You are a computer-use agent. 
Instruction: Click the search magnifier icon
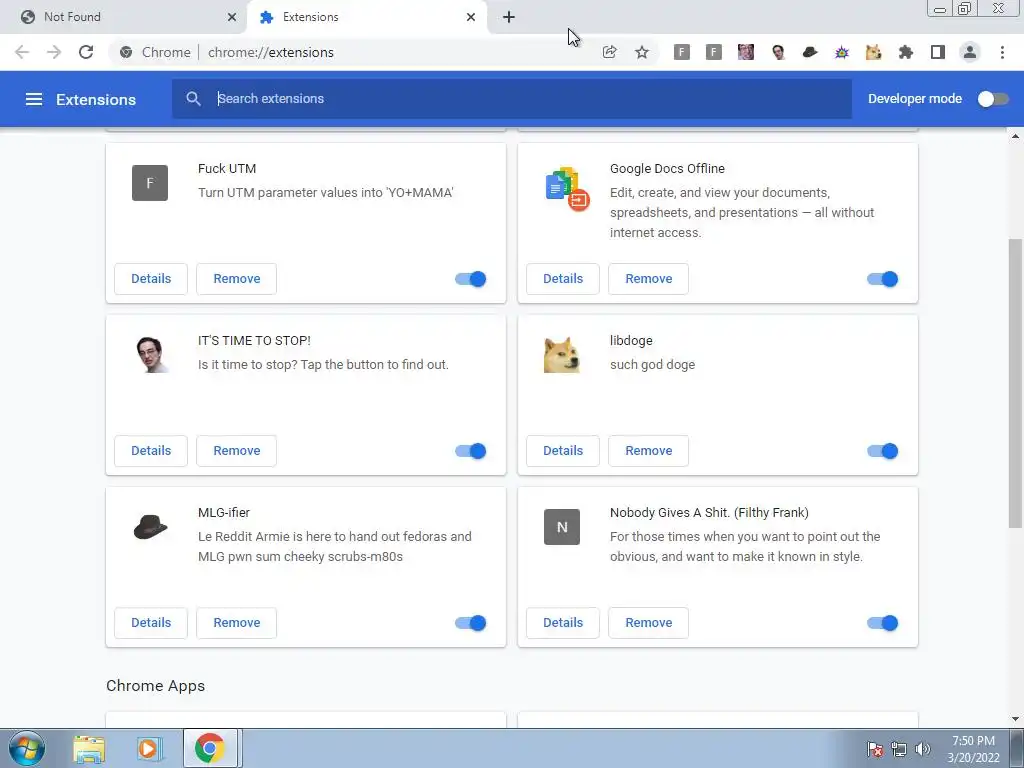(x=193, y=99)
